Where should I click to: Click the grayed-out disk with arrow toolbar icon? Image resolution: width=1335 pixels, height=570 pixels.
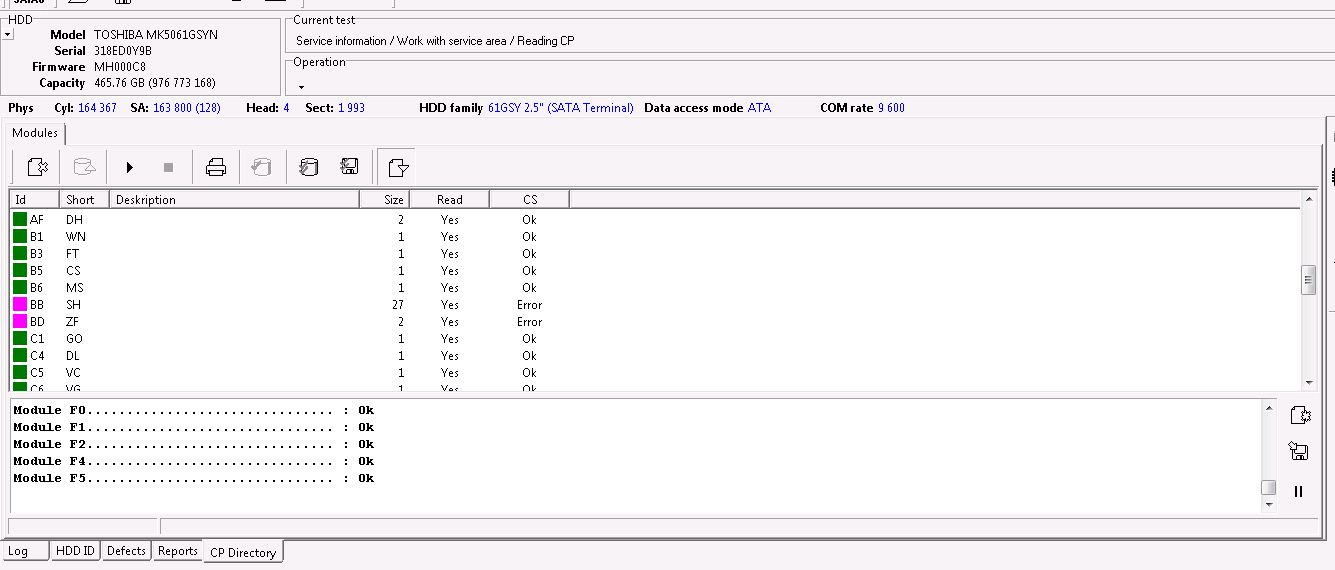[85, 167]
